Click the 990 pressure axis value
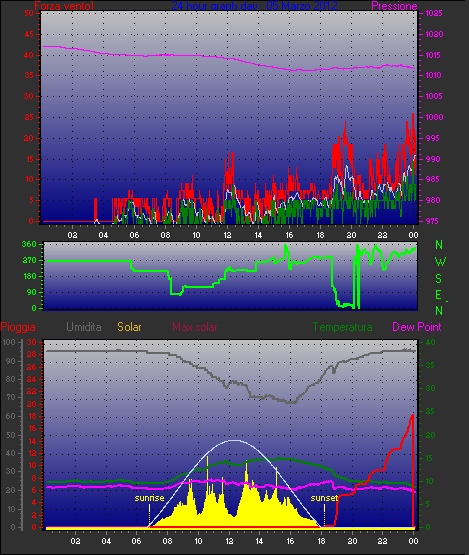This screenshot has height=555, width=469. click(x=433, y=159)
